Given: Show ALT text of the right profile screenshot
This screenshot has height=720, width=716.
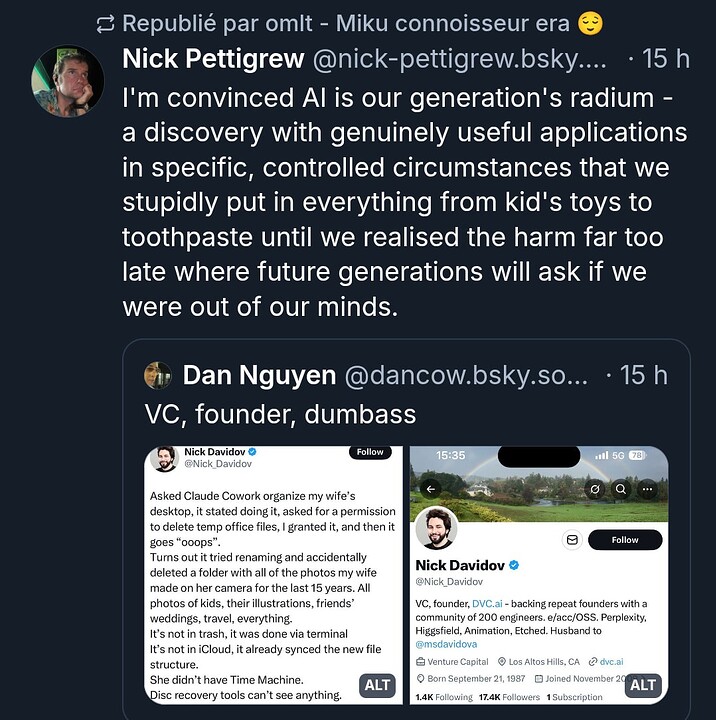Looking at the screenshot, I should 643,685.
